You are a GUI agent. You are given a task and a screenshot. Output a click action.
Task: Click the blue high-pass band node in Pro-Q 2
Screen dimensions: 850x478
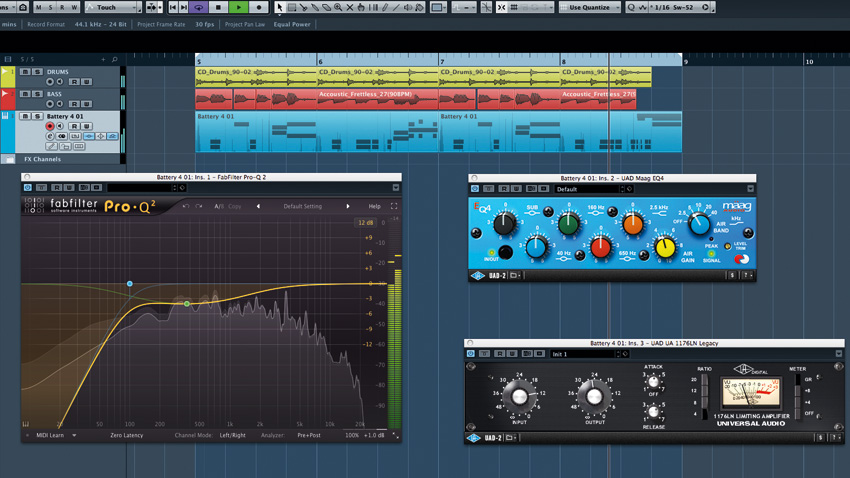point(130,283)
